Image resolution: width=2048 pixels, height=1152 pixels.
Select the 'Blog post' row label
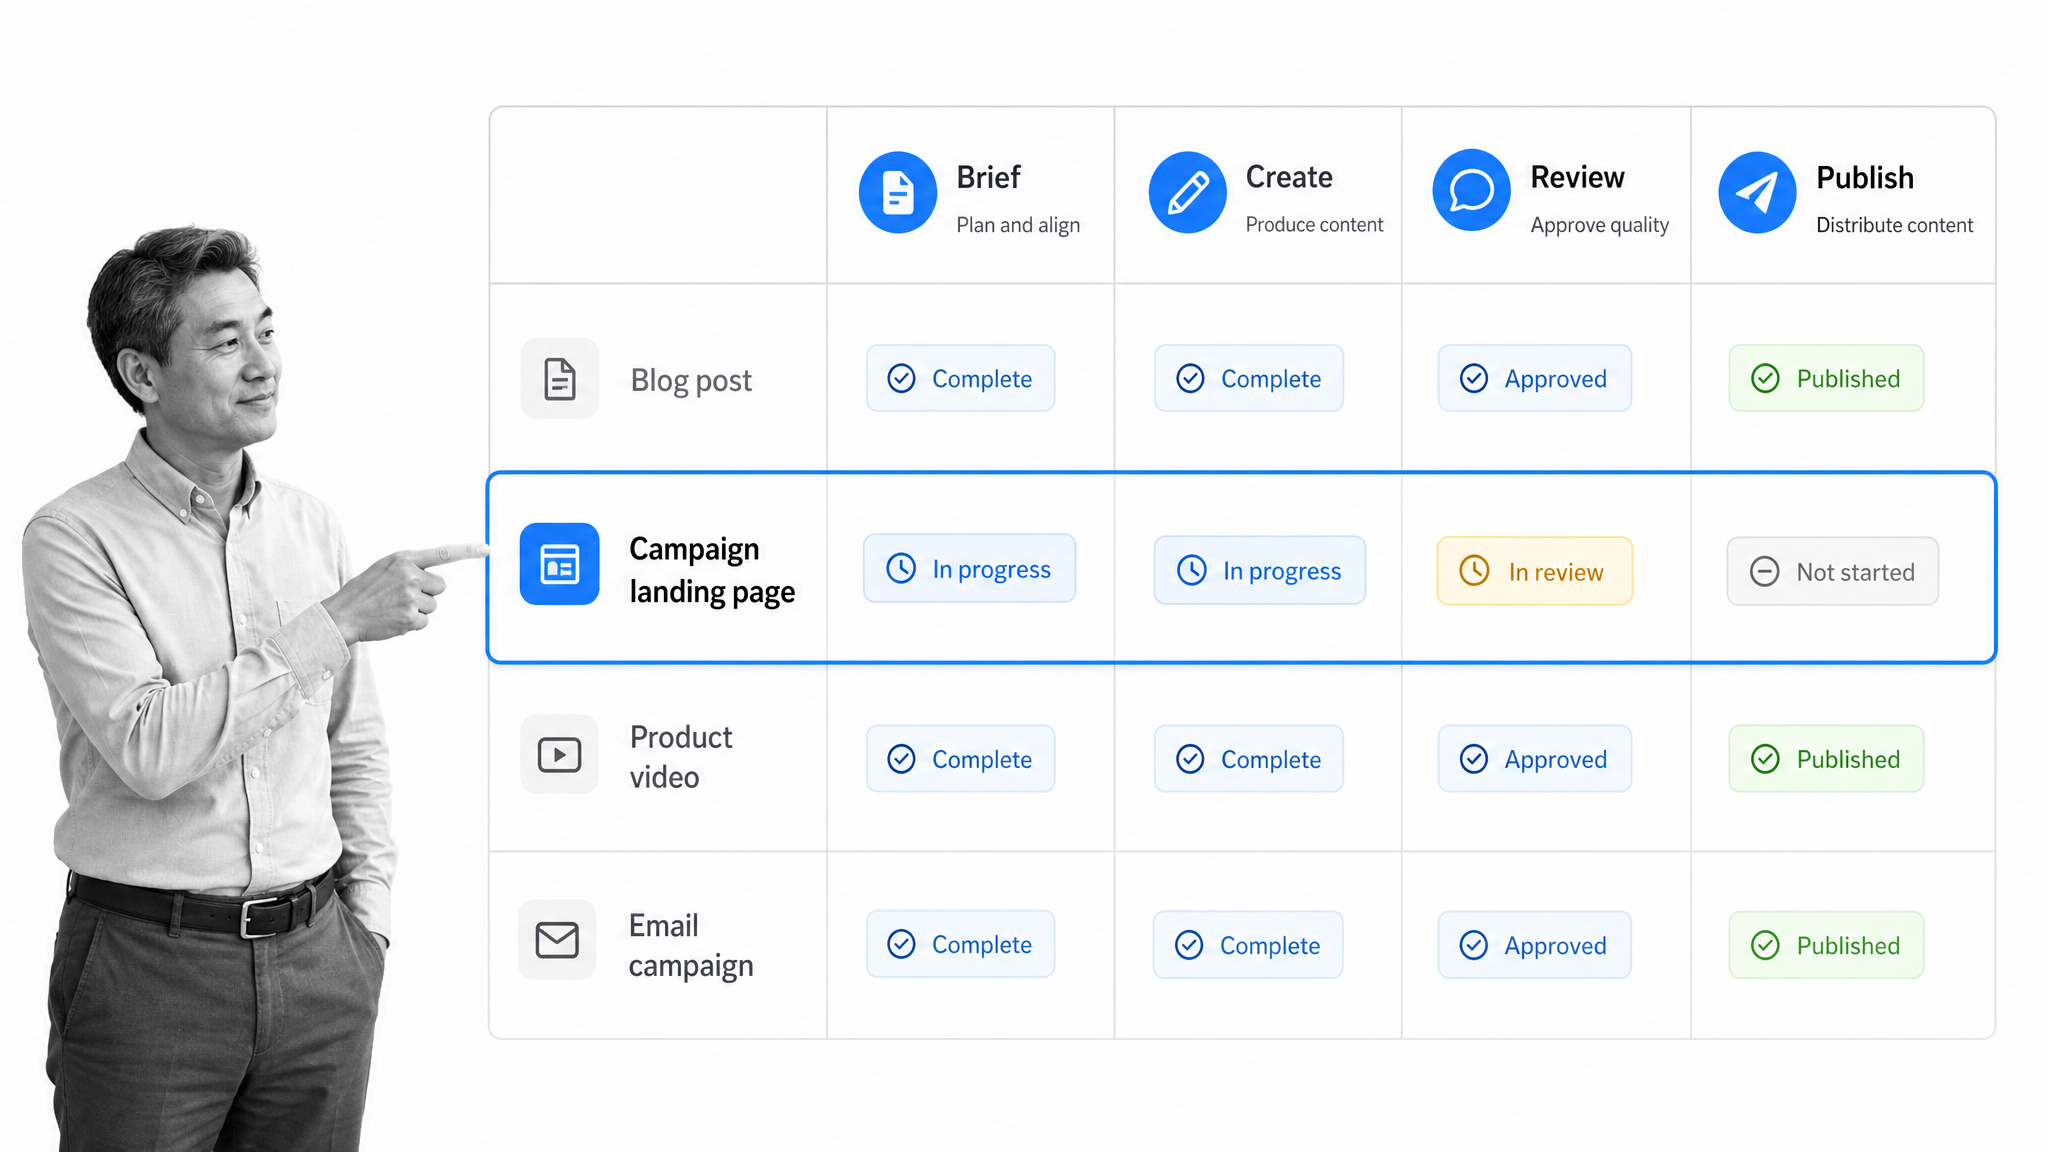point(691,381)
